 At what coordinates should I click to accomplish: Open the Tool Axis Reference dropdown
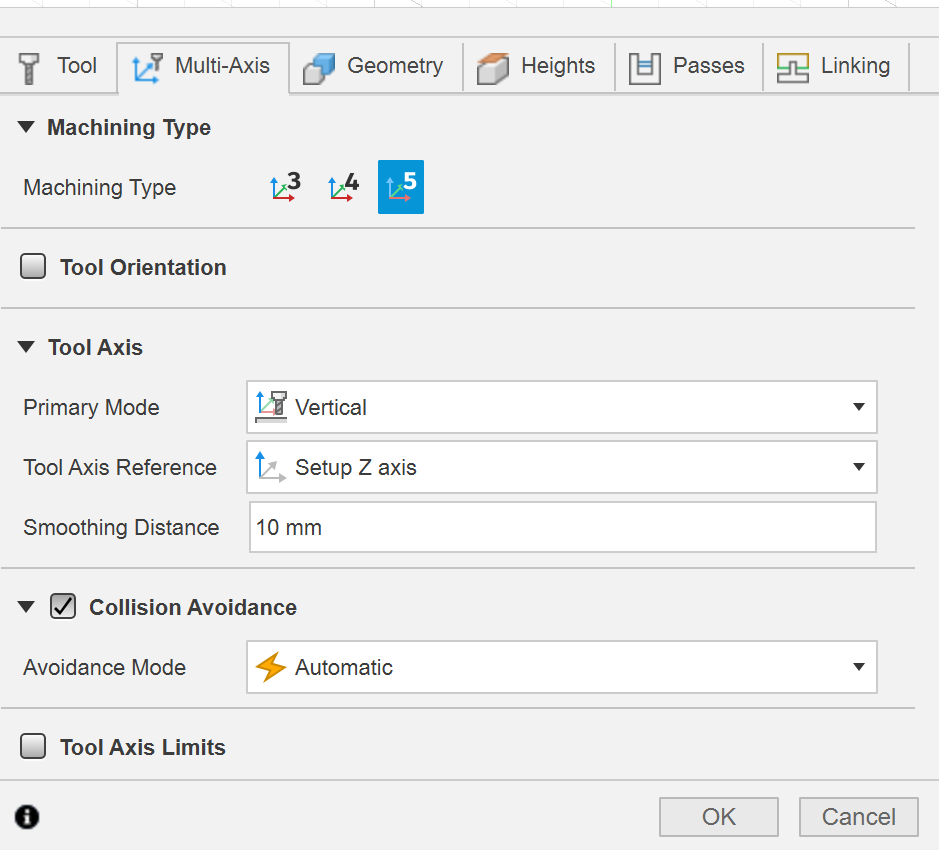coord(561,467)
